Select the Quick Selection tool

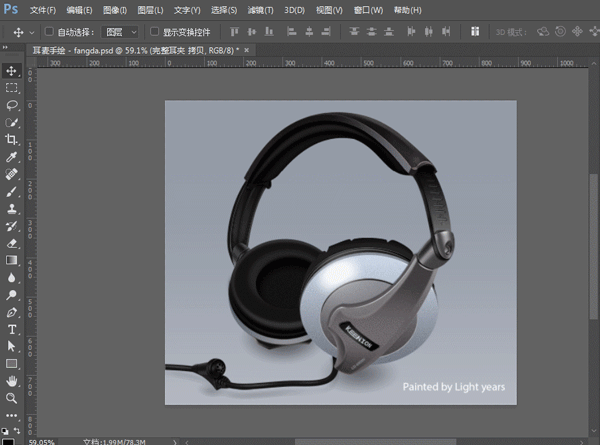[x=11, y=122]
